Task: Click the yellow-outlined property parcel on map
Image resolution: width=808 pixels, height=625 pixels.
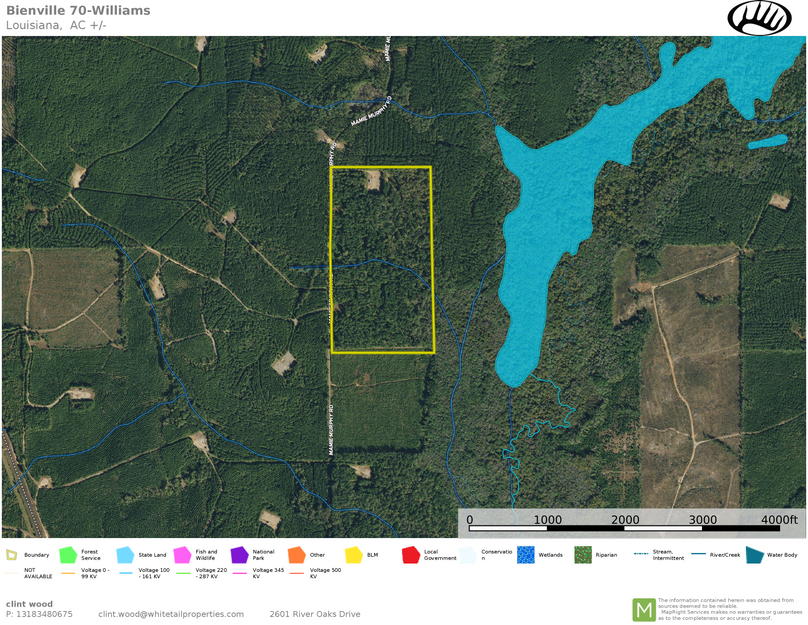Action: (382, 260)
